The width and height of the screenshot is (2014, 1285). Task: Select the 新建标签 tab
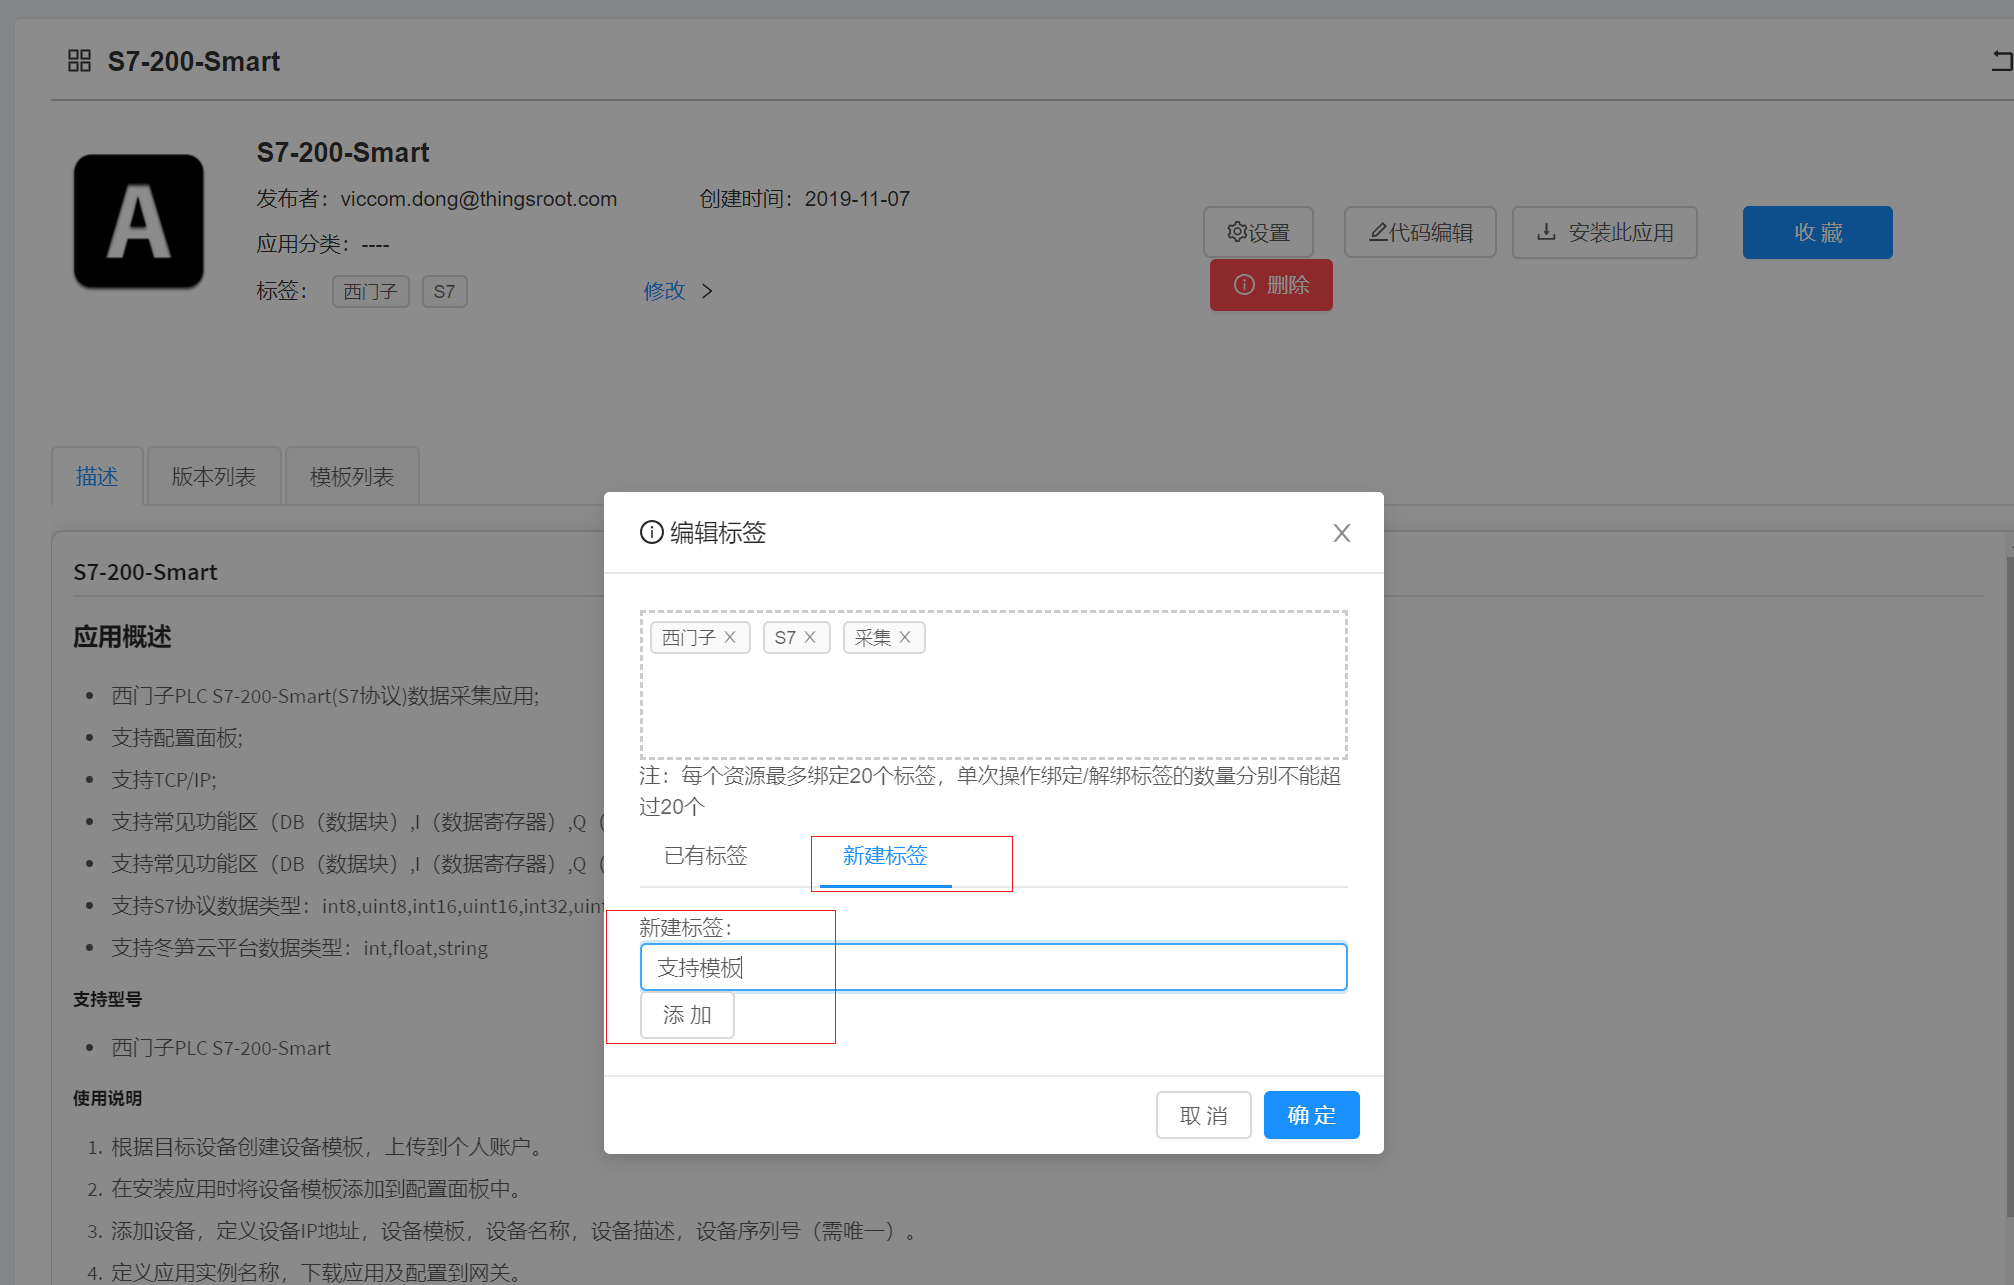[885, 856]
